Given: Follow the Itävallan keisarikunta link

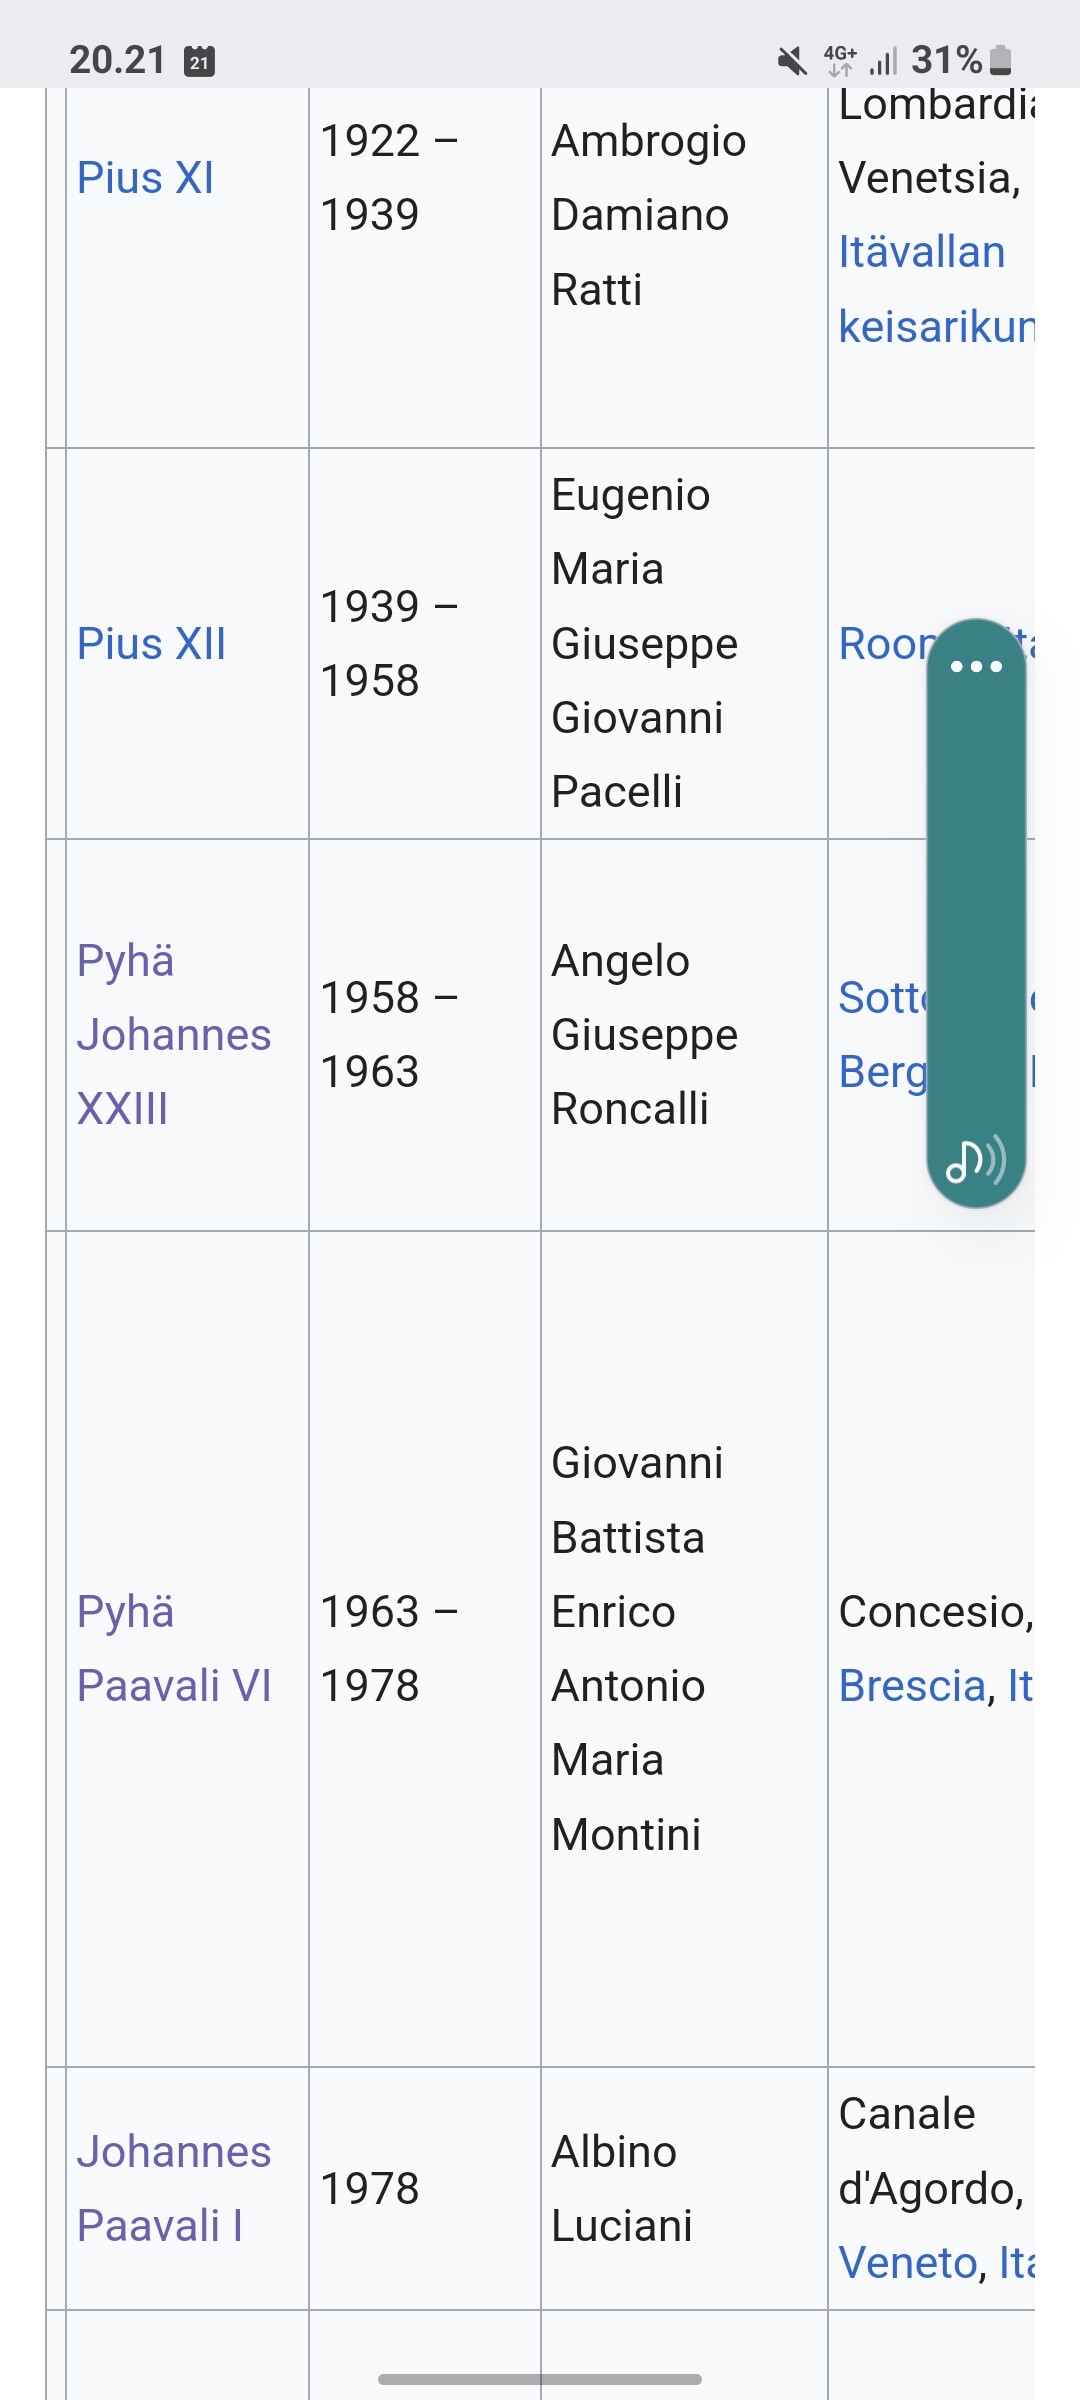Looking at the screenshot, I should [x=936, y=289].
